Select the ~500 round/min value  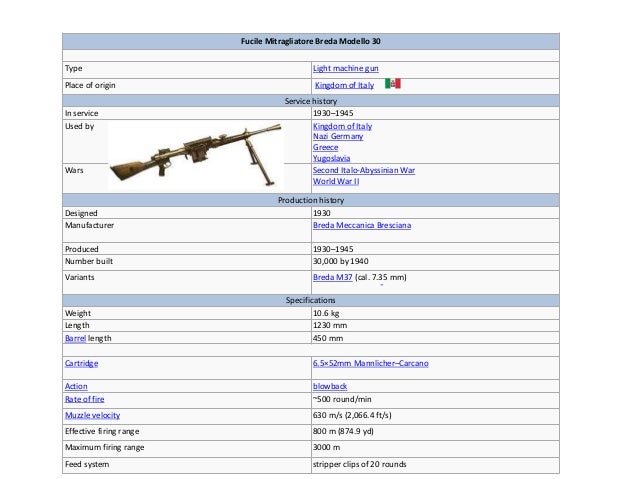(342, 399)
